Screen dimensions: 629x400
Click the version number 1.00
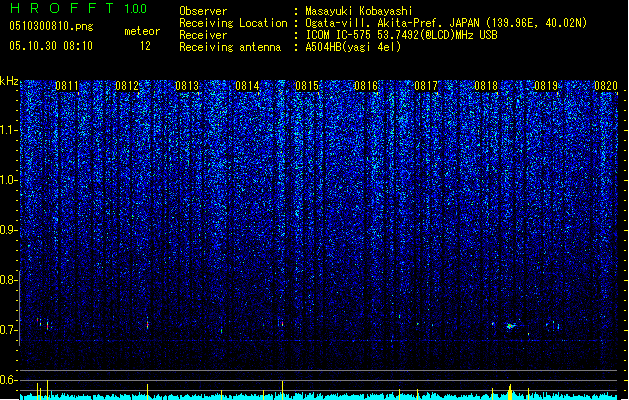click(136, 8)
